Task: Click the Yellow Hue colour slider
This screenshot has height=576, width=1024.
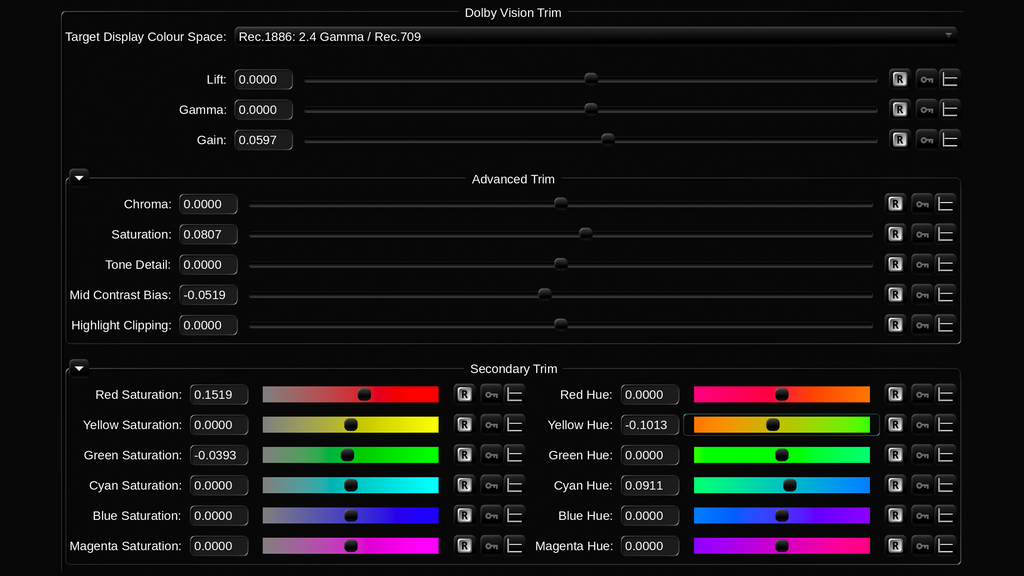Action: 782,424
